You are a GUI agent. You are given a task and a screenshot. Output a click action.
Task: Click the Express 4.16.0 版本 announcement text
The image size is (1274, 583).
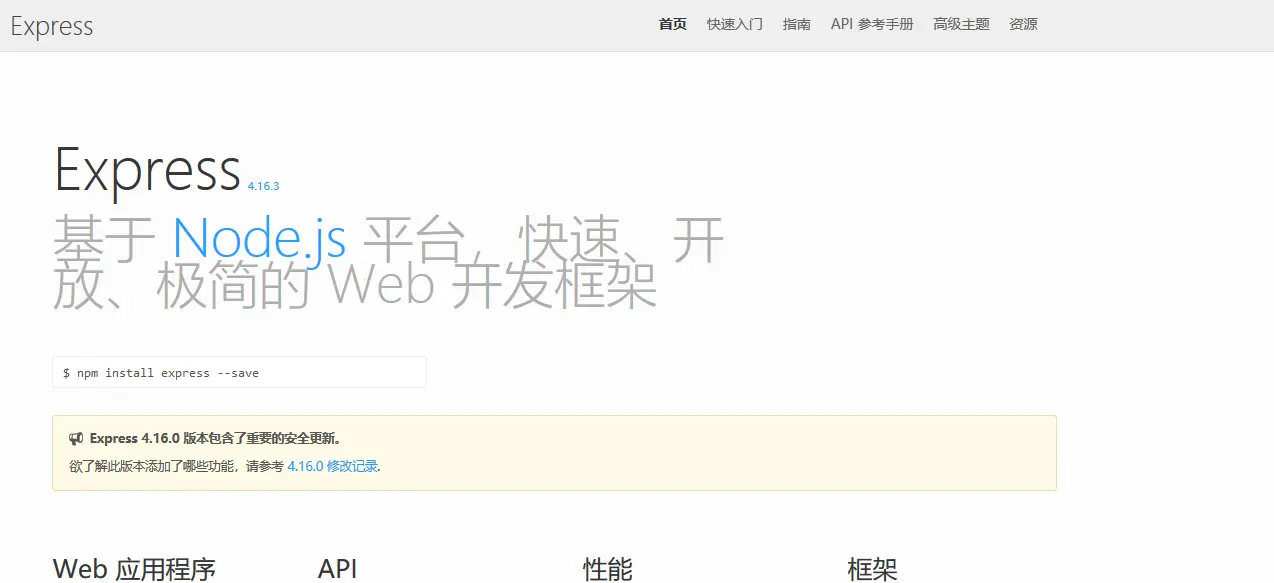click(217, 438)
